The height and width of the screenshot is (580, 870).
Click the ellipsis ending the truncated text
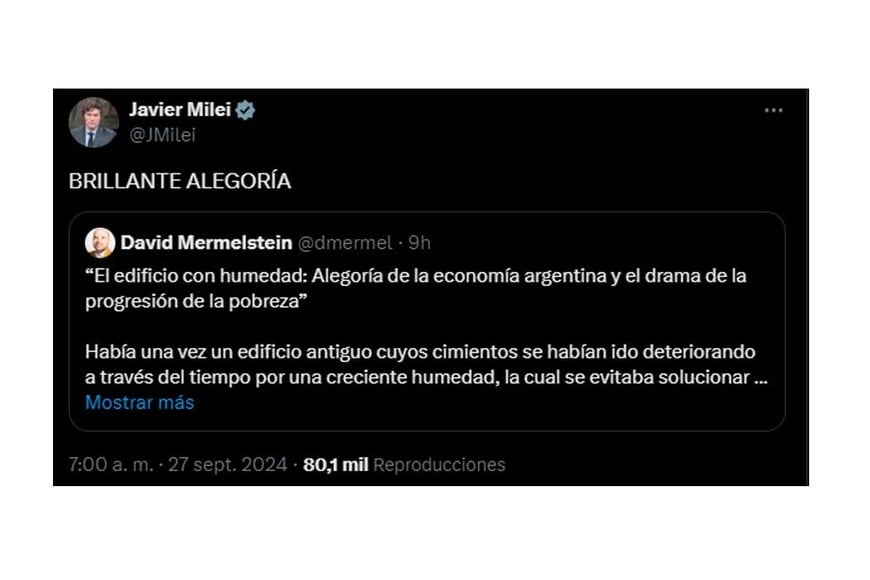point(761,379)
